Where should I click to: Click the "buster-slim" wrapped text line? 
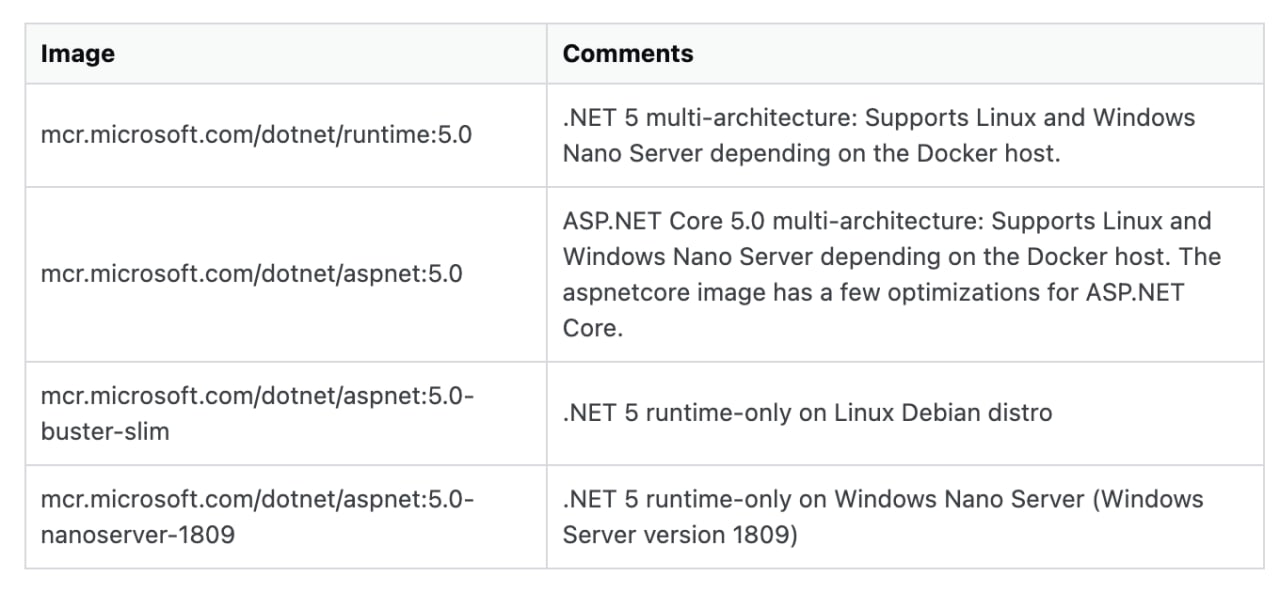(x=104, y=432)
